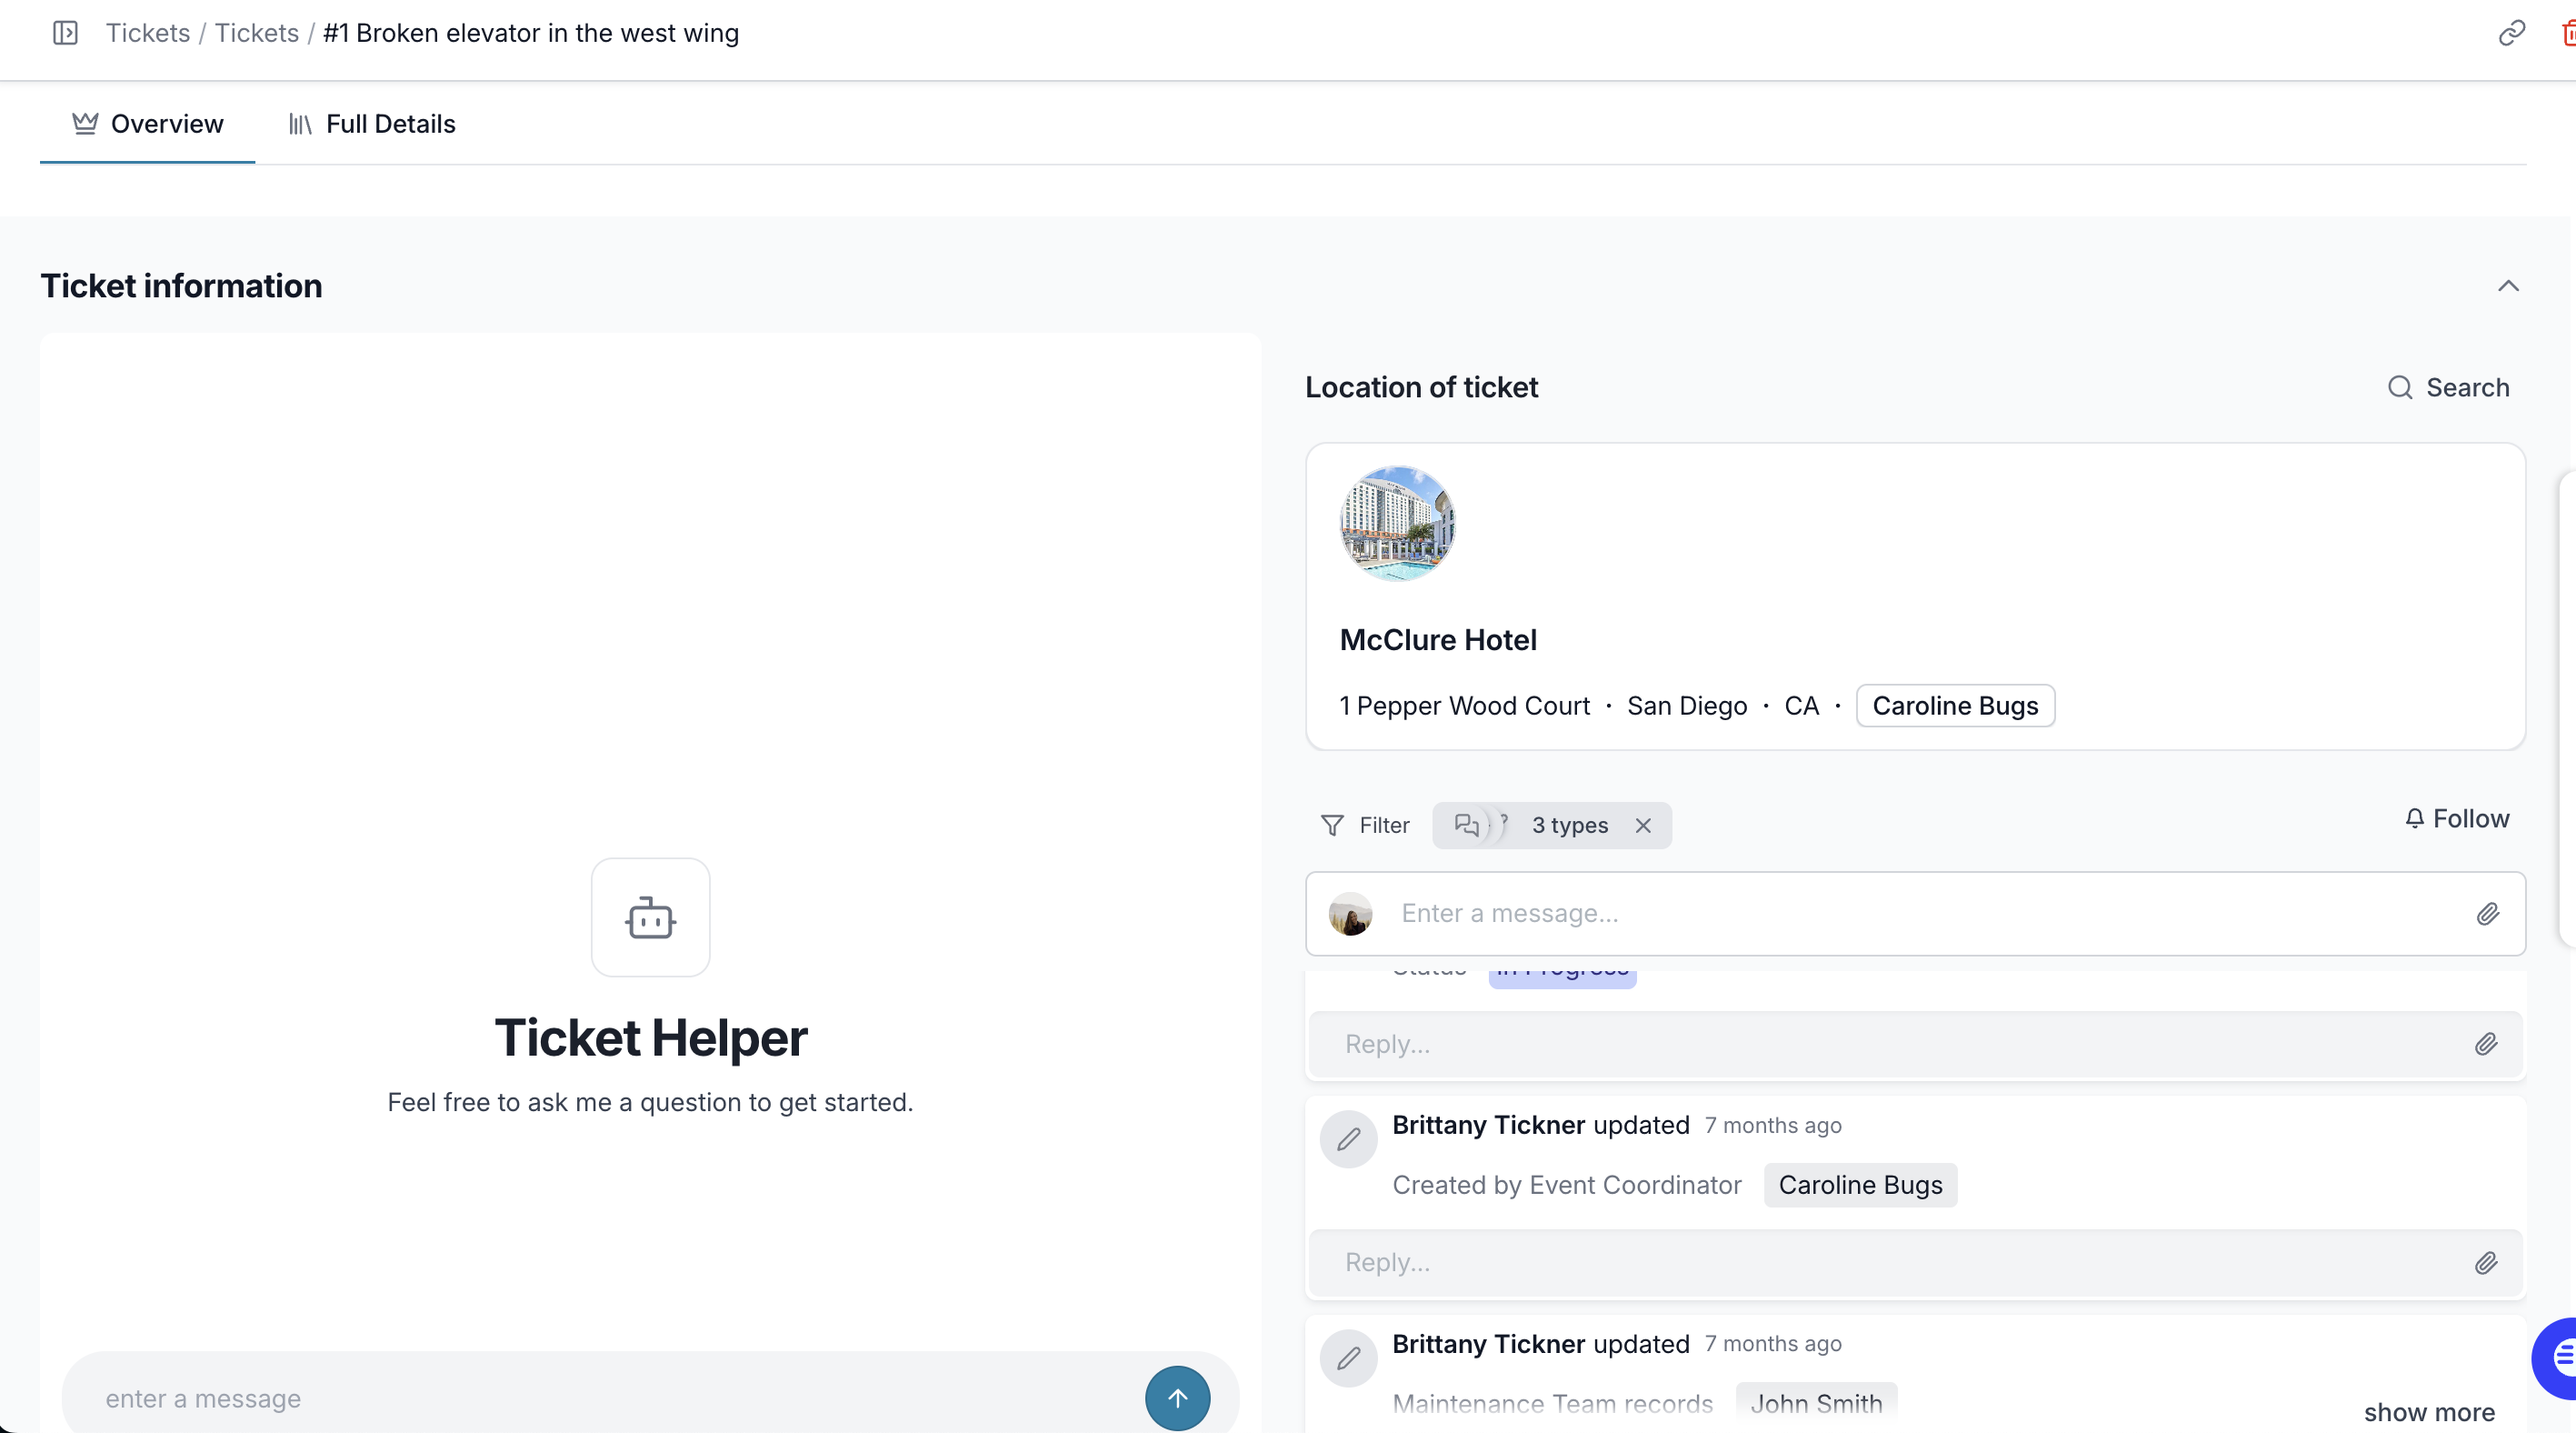This screenshot has width=2576, height=1433.
Task: Open Caroline Bugs tag in hotel card
Action: pyautogui.click(x=1954, y=706)
